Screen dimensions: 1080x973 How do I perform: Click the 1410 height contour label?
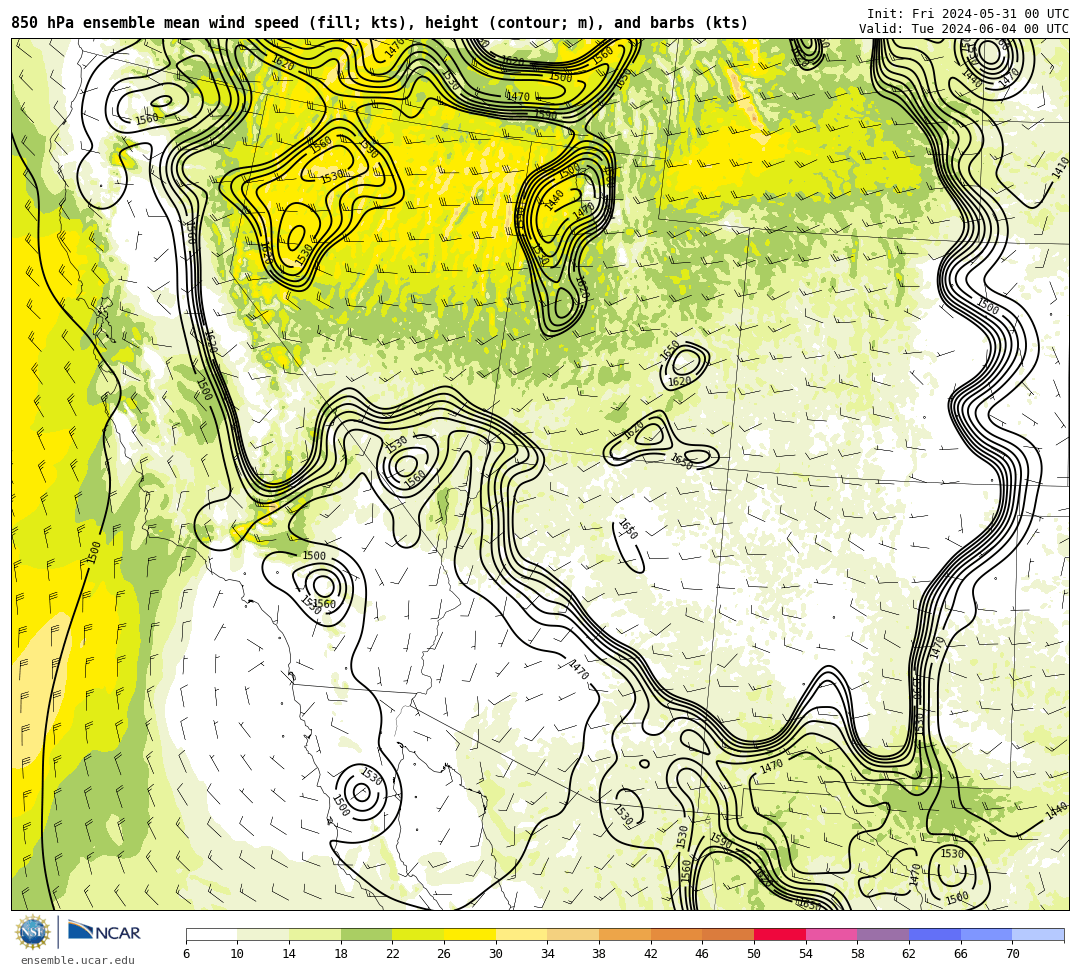(x=1060, y=168)
